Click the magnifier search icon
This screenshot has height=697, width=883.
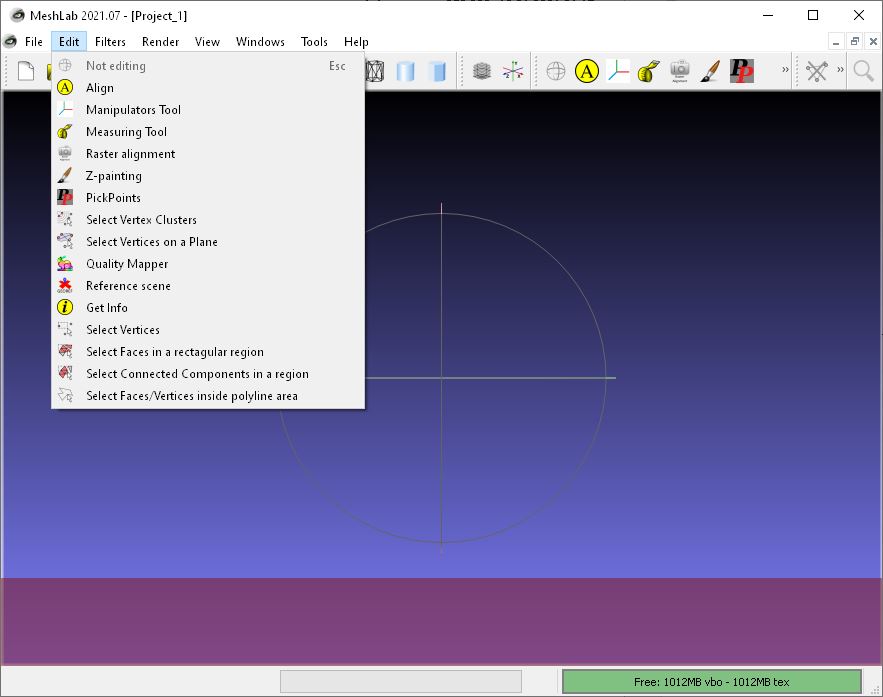click(862, 71)
